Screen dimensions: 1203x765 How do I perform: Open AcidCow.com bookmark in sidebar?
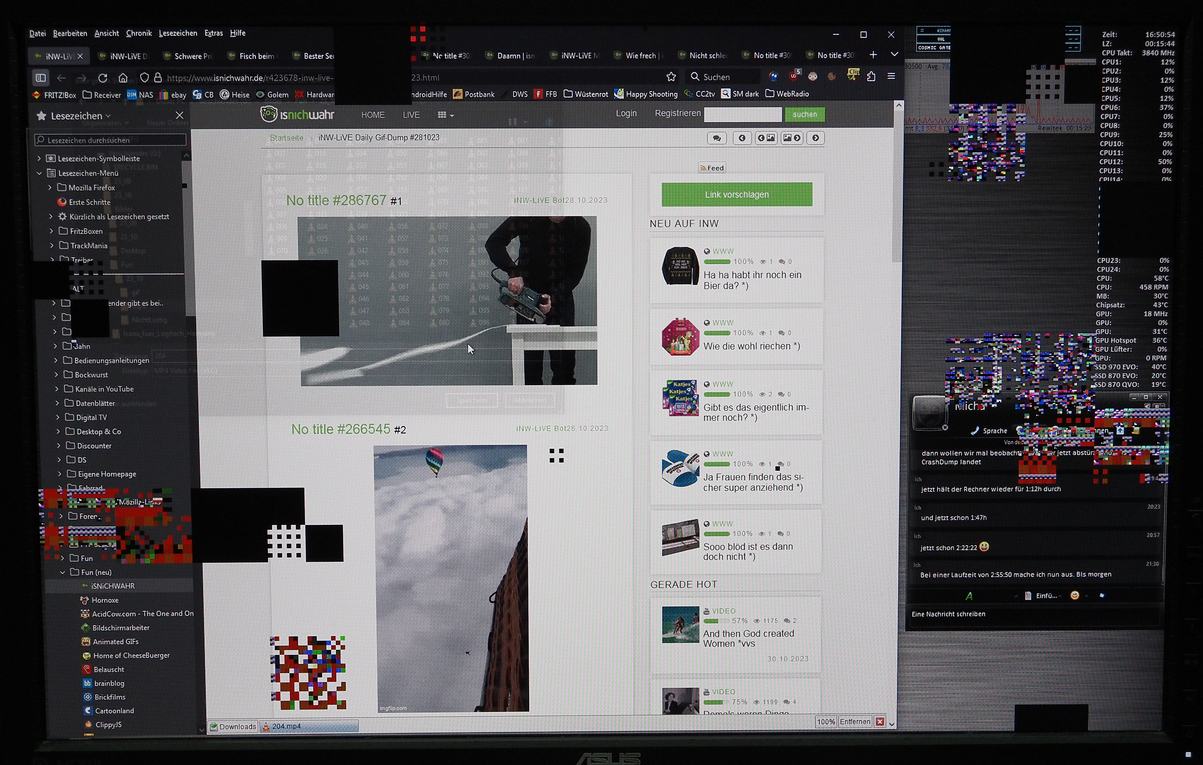point(137,614)
